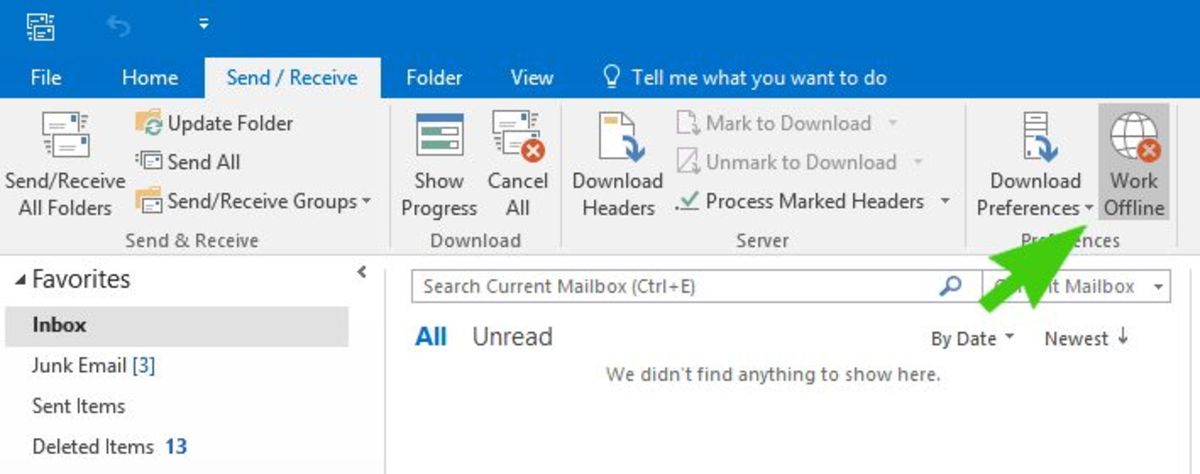Click the Download Headers icon
Screen dimensions: 1200x474
pos(617,137)
